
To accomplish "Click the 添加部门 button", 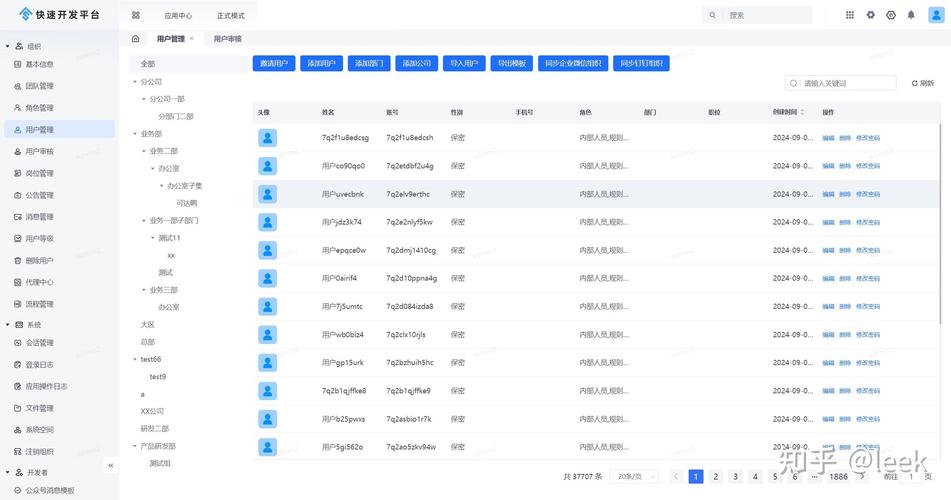I will pos(369,63).
